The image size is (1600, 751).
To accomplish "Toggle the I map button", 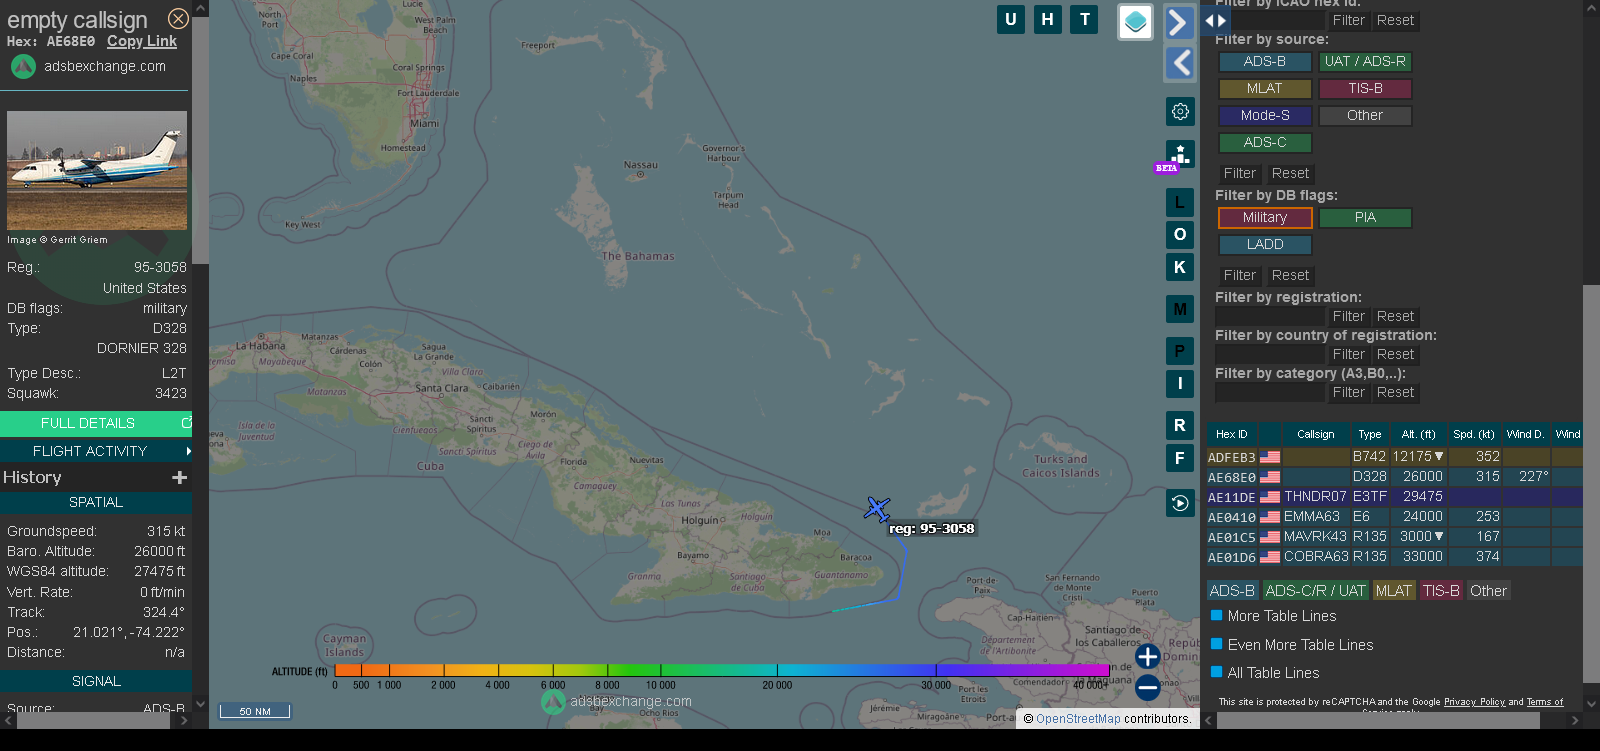I will (x=1180, y=383).
